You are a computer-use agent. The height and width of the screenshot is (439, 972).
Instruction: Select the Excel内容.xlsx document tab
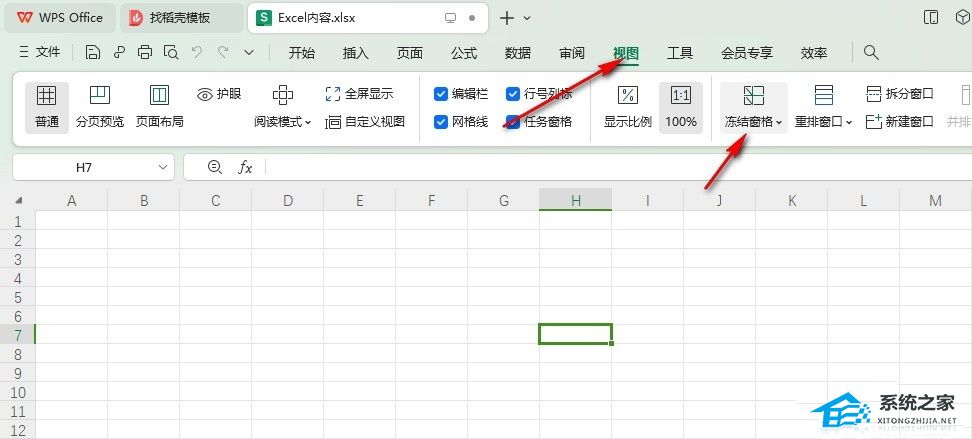[x=368, y=18]
